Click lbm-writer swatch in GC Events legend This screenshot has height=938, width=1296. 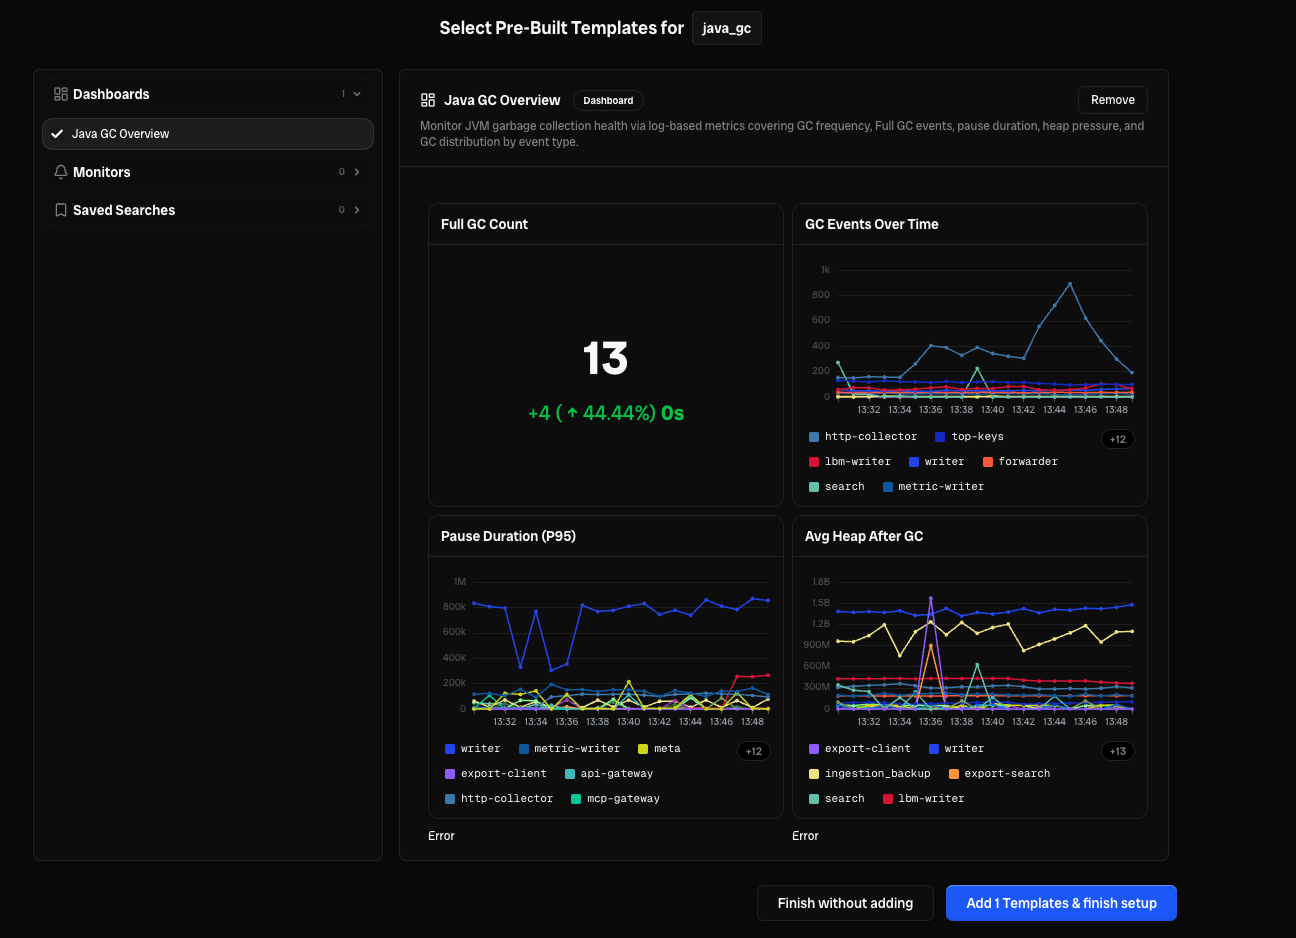click(814, 462)
